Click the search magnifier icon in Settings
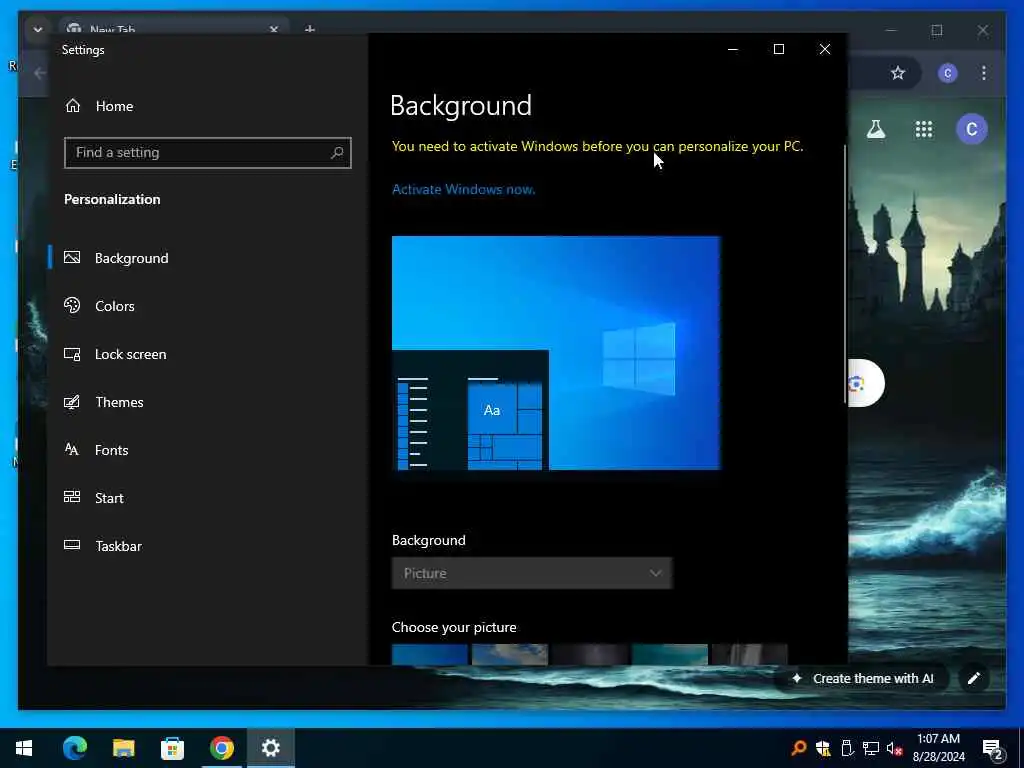Screen dimensions: 1024x768 coord(337,153)
